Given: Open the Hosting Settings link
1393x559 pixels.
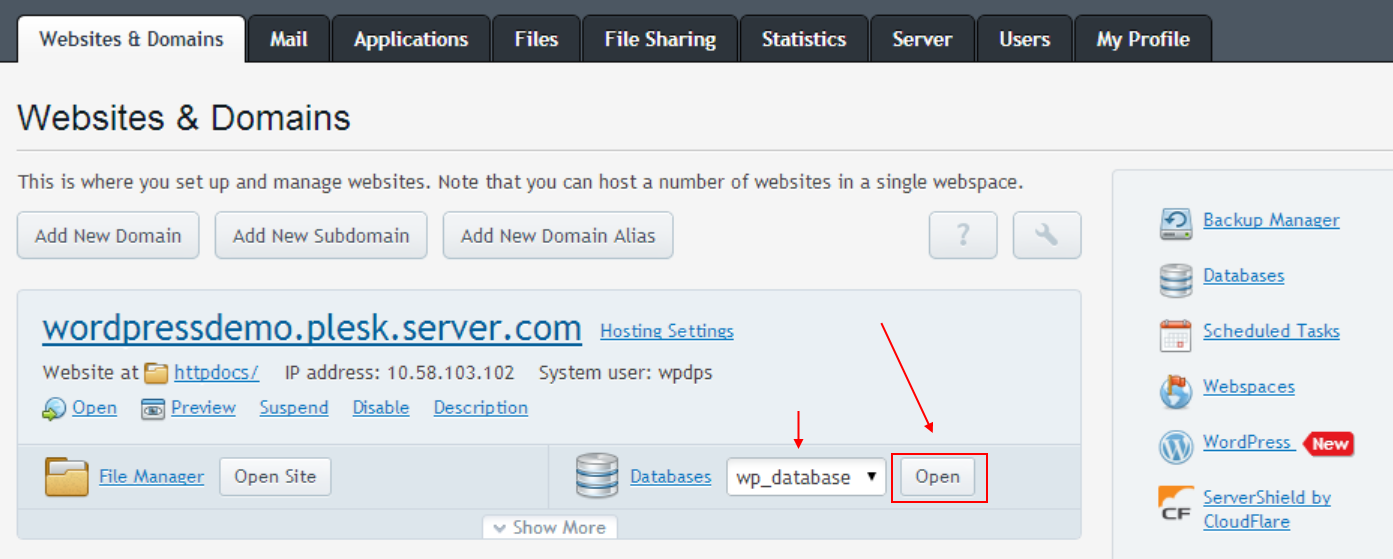Looking at the screenshot, I should point(666,331).
